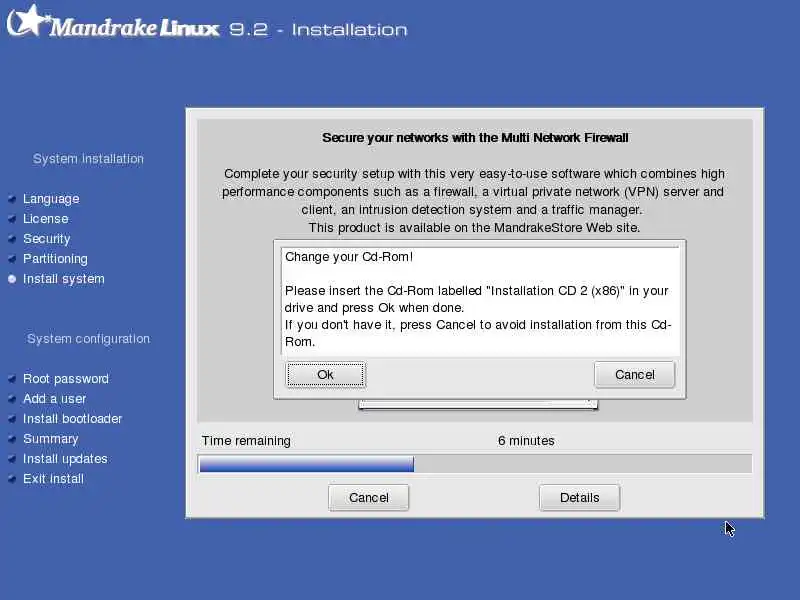The height and width of the screenshot is (600, 800).
Task: Select the Install updates step
Action: 65,459
